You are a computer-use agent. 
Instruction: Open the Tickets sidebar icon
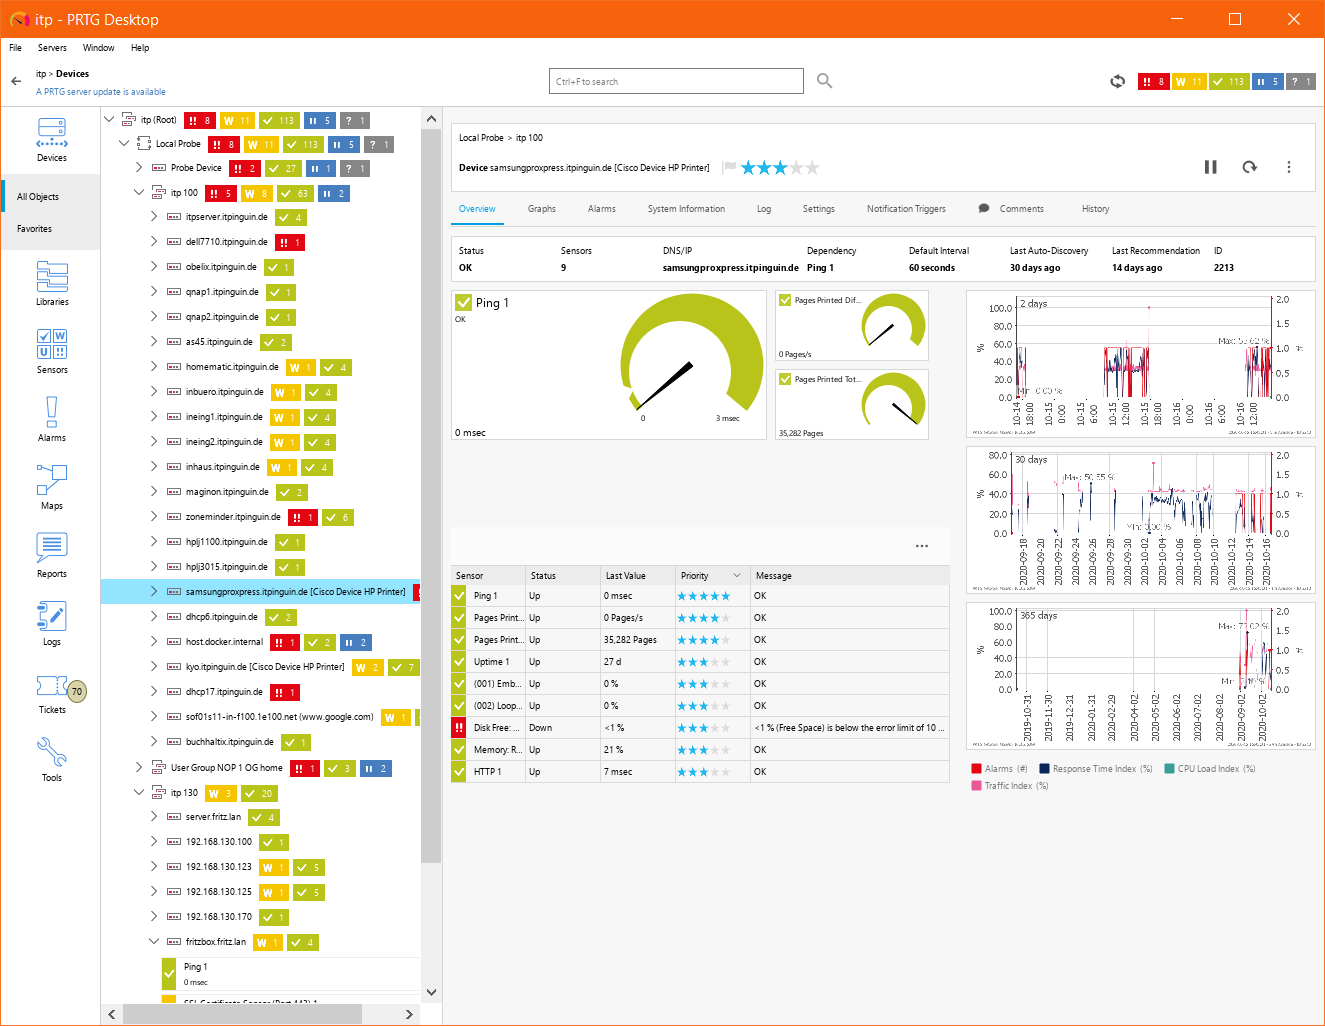(52, 691)
